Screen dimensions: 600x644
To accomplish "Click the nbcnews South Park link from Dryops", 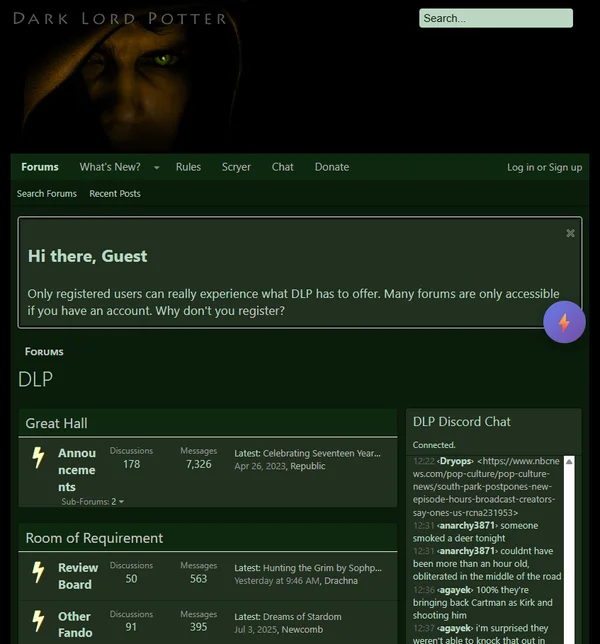I will 486,487.
